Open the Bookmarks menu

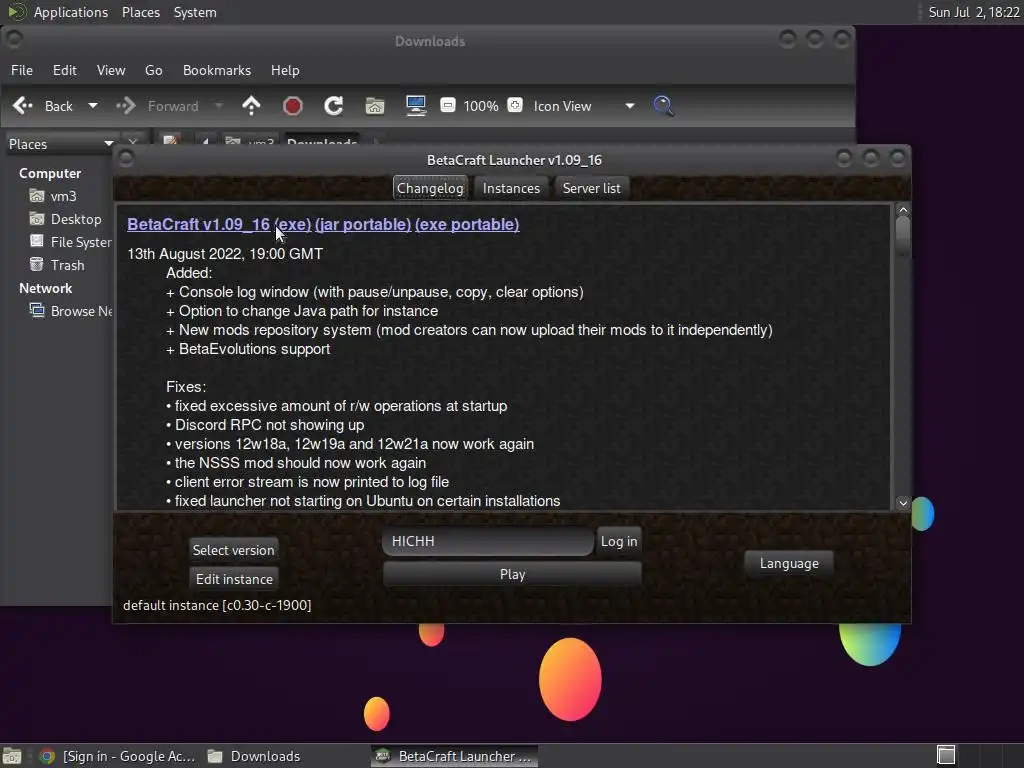[x=217, y=70]
